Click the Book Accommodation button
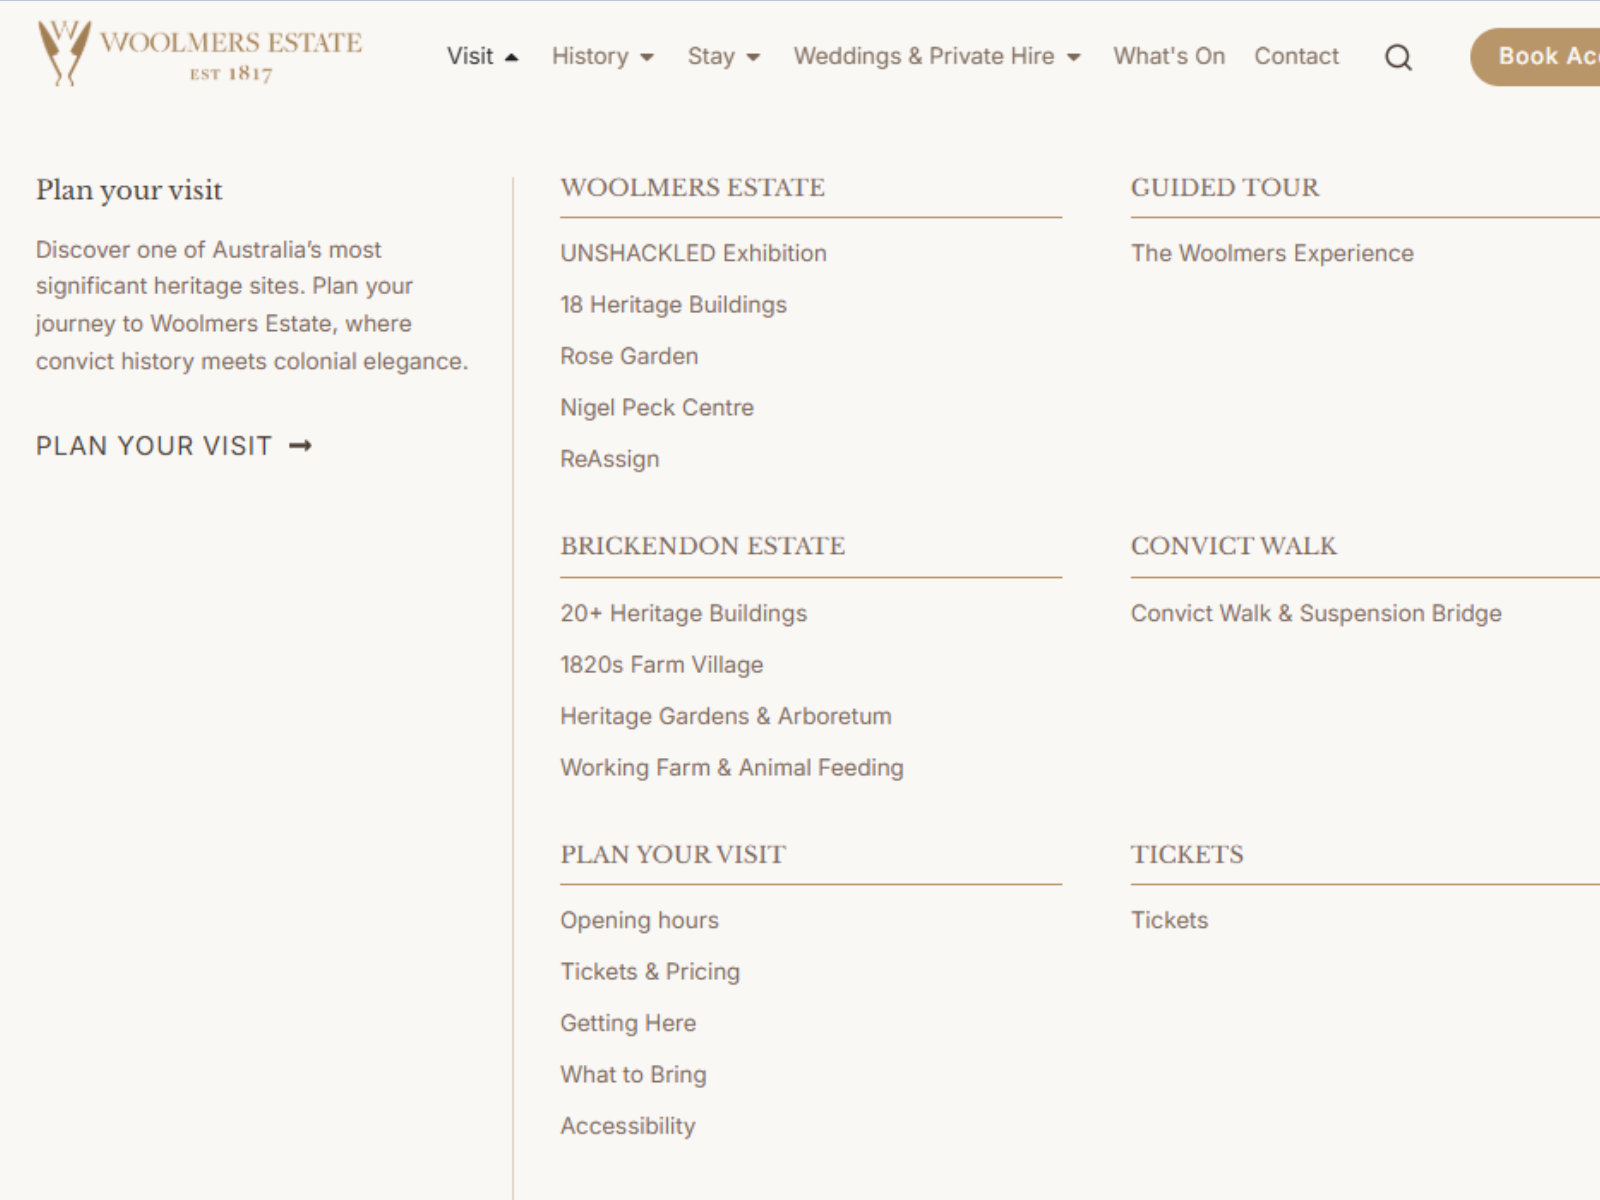The height and width of the screenshot is (1200, 1600). (x=1536, y=57)
